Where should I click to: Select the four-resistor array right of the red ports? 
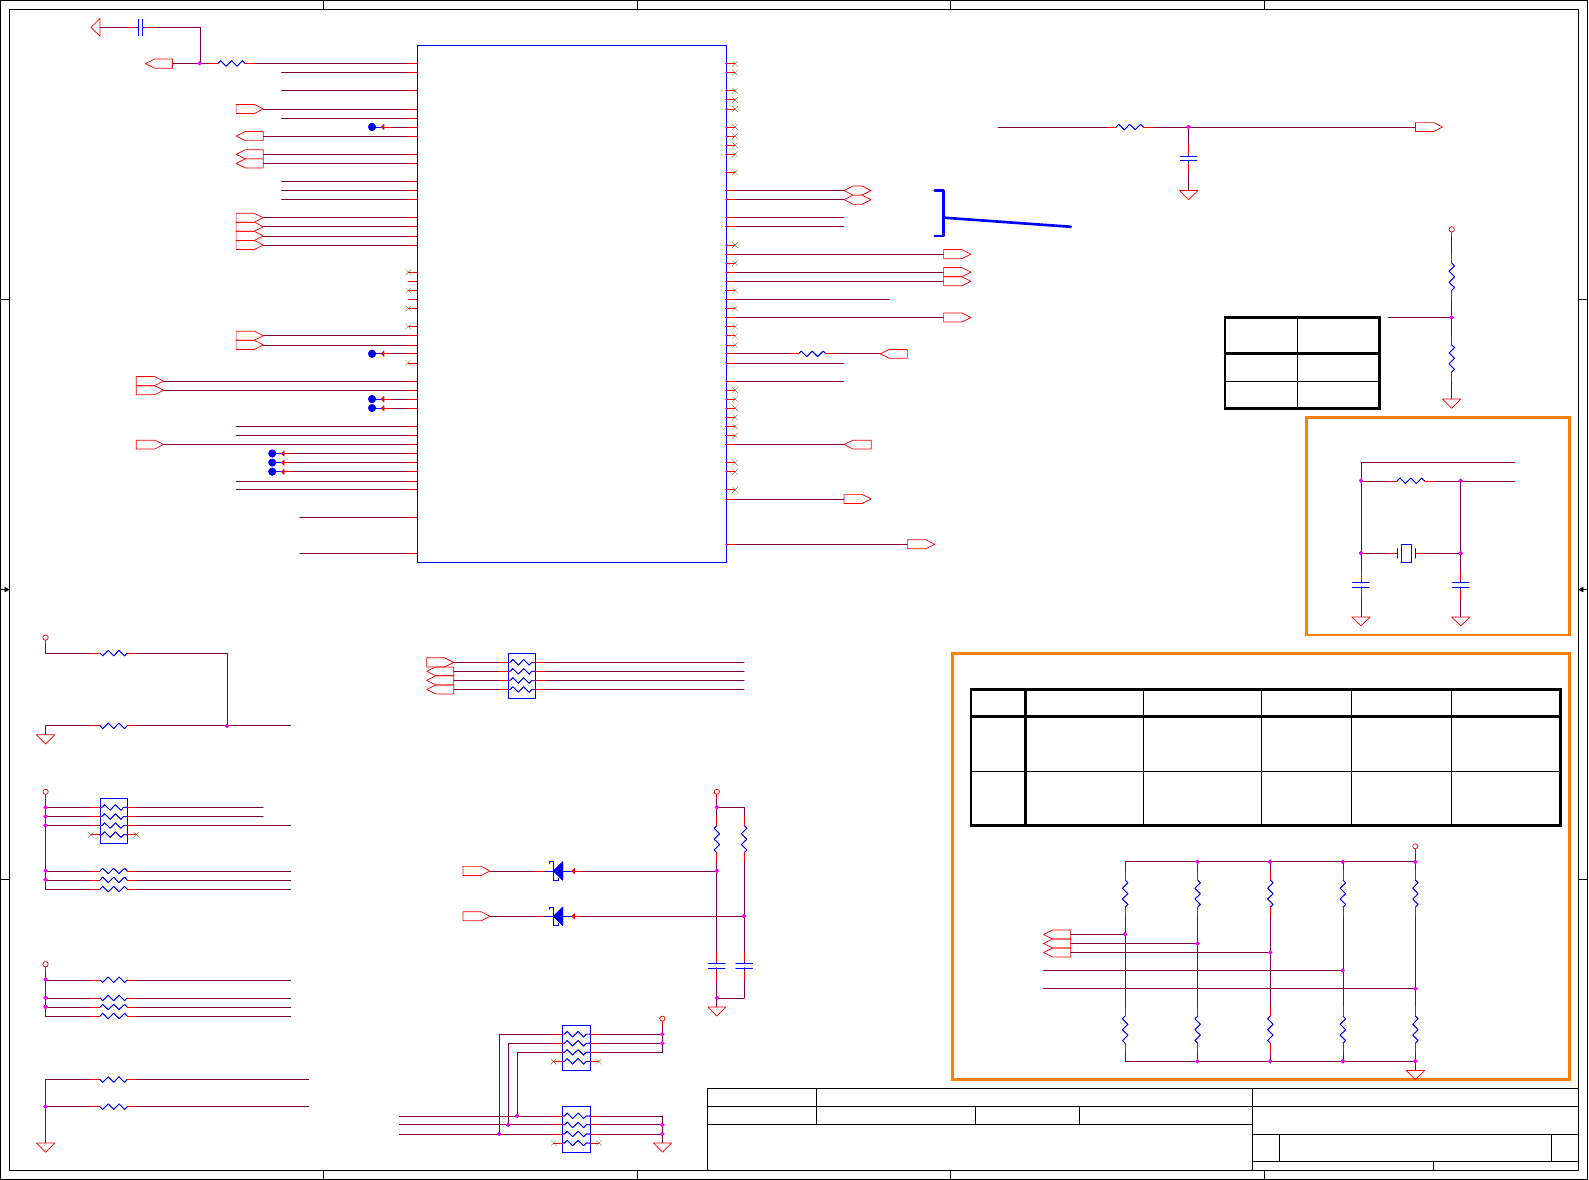(x=522, y=676)
